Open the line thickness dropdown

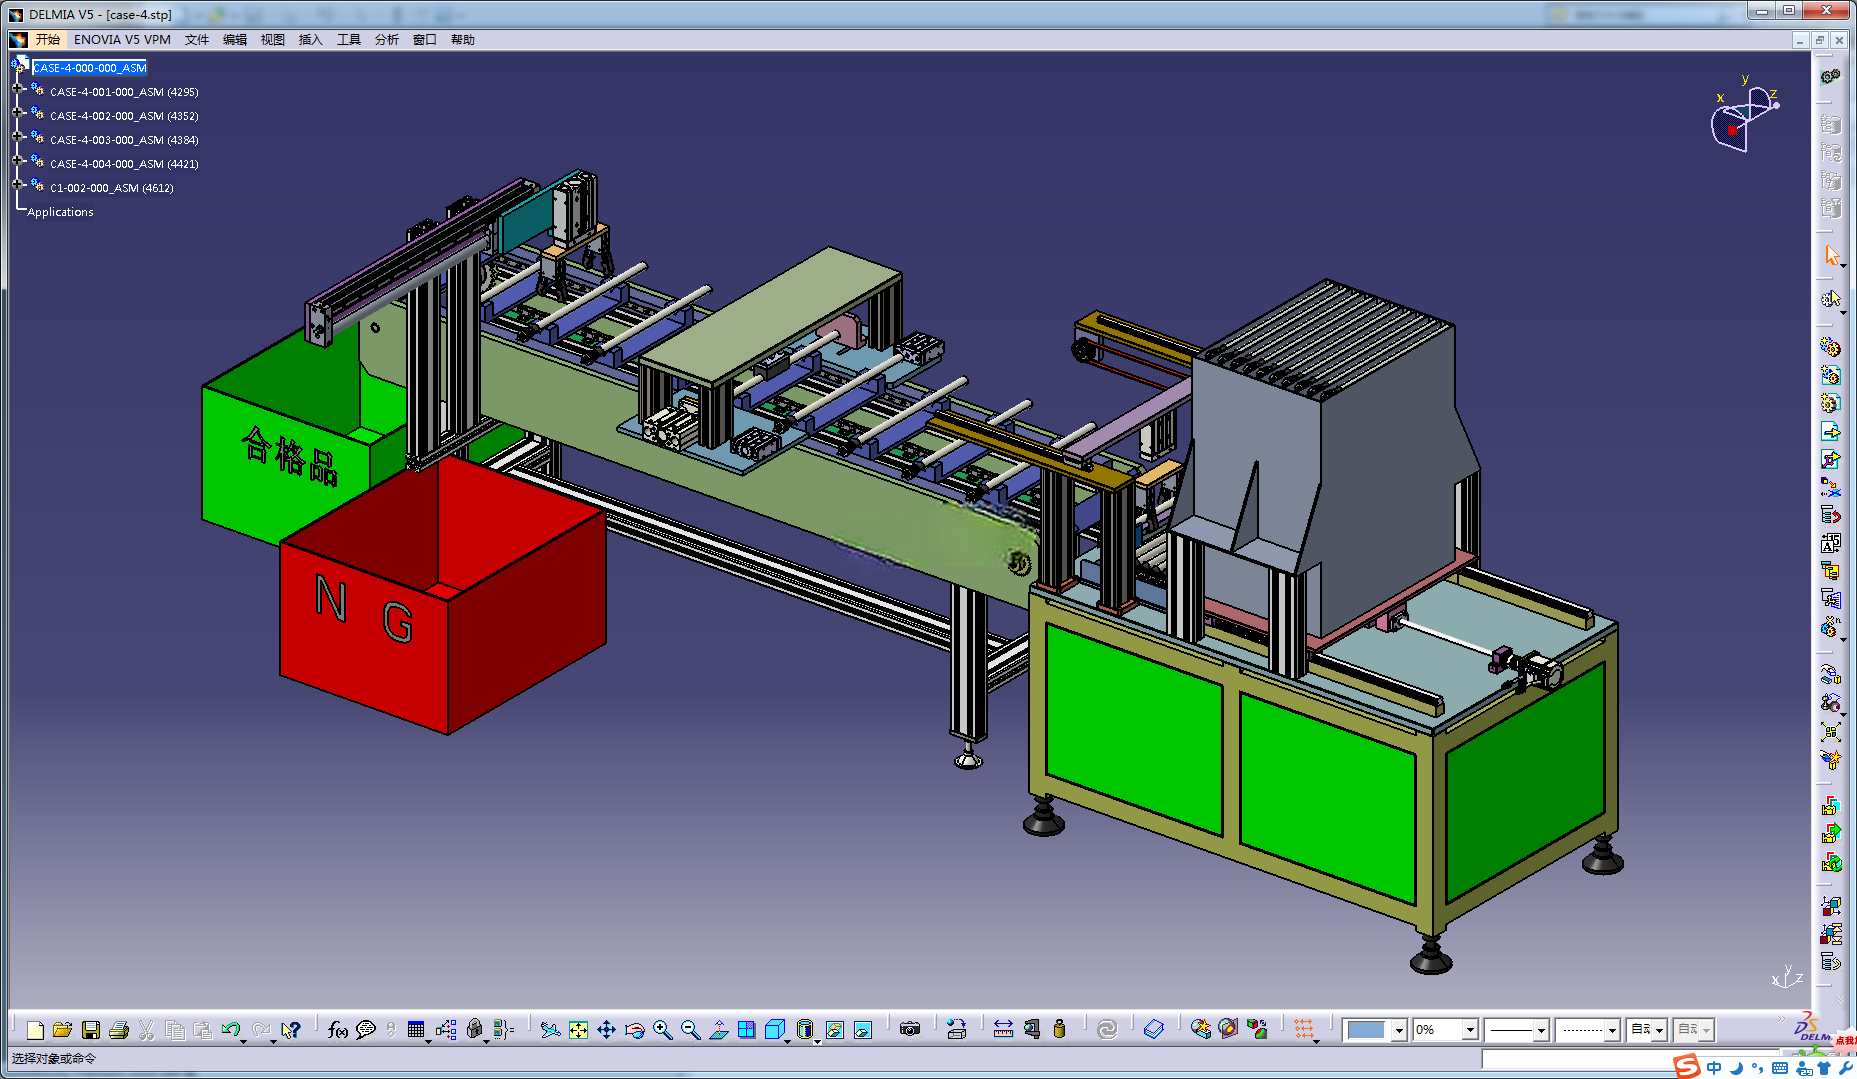[1541, 1029]
